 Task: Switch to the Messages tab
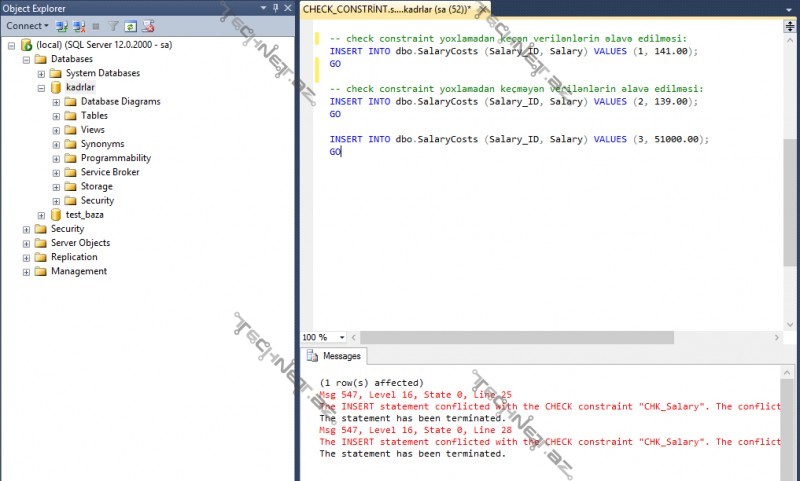335,356
